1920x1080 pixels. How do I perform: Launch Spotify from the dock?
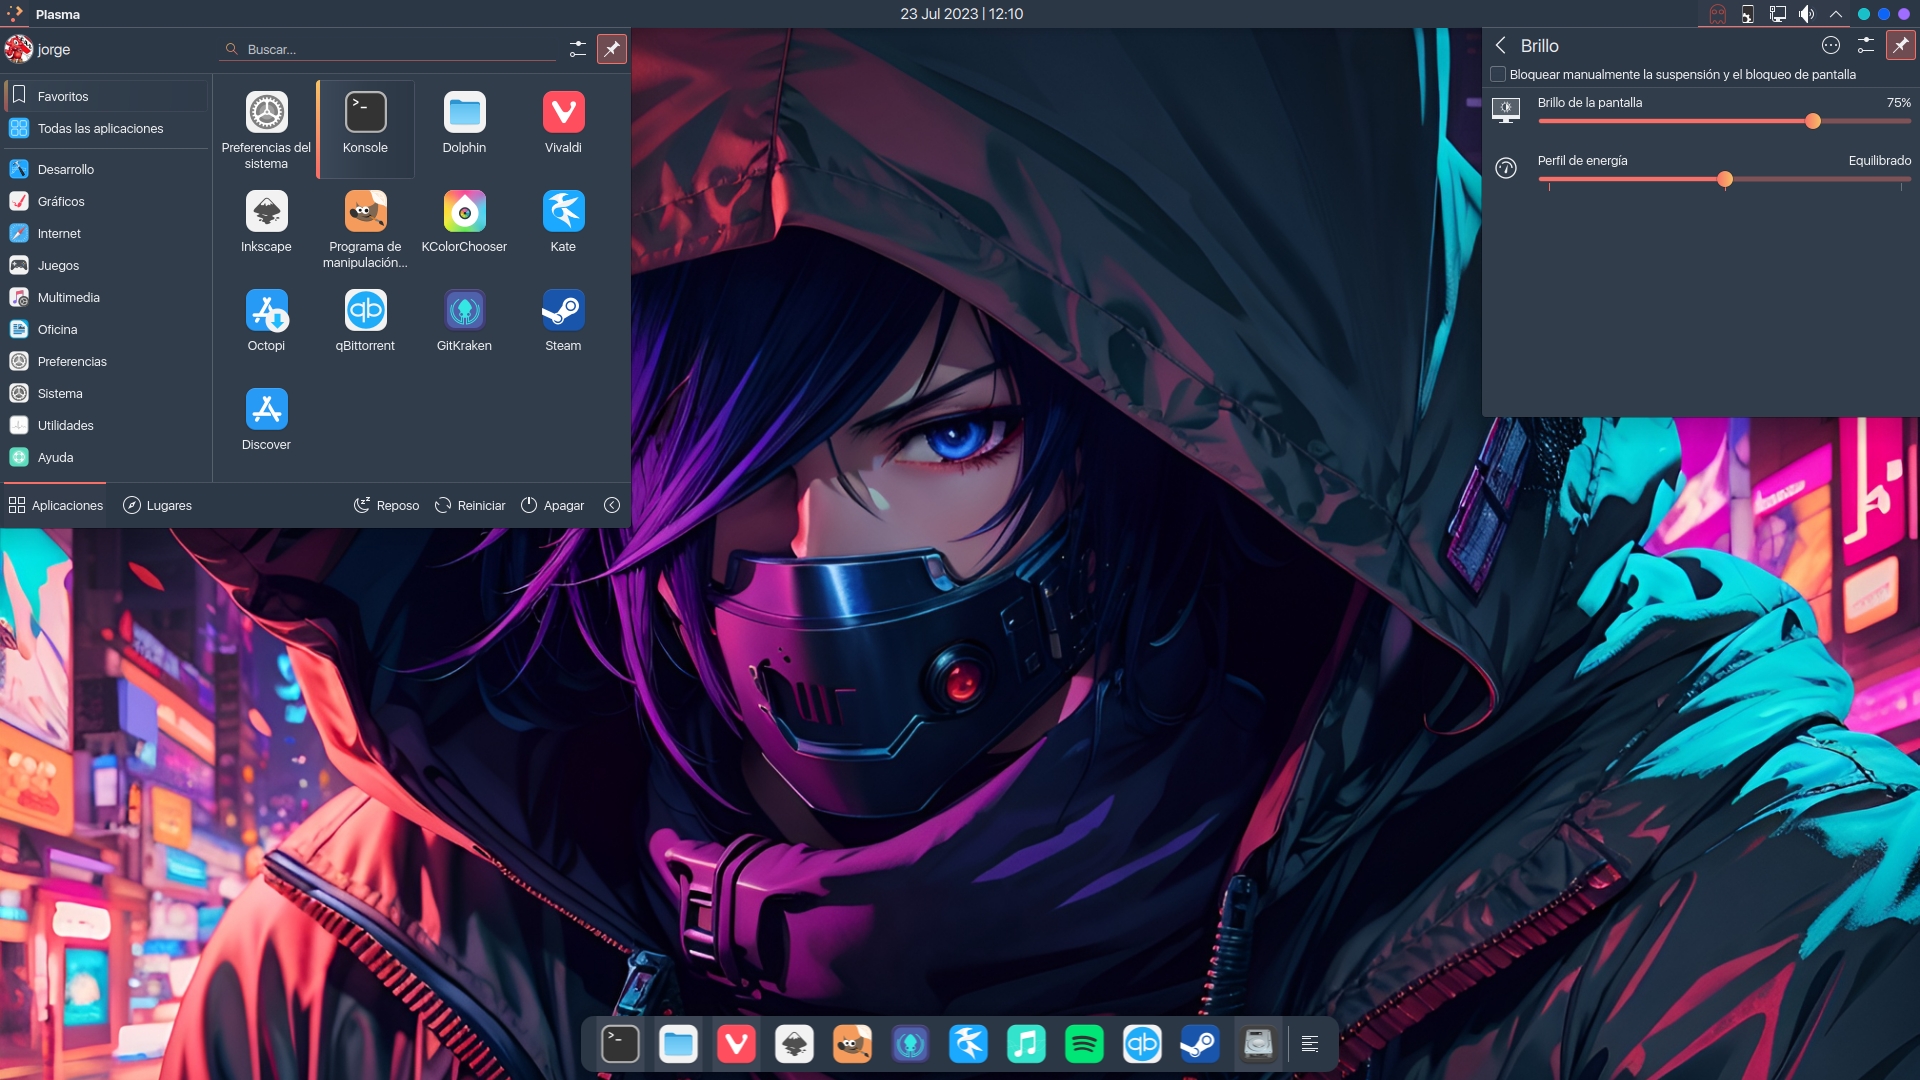click(x=1084, y=1044)
